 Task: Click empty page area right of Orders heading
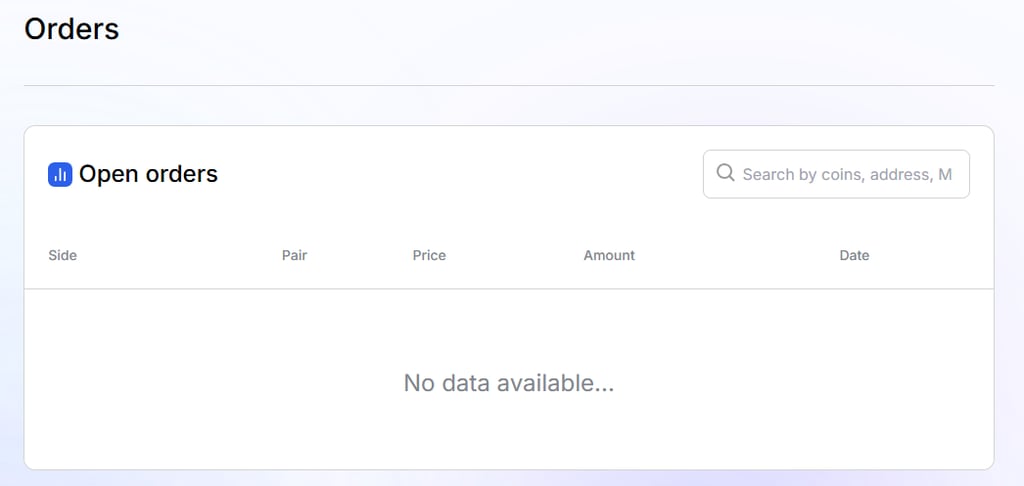pos(555,29)
